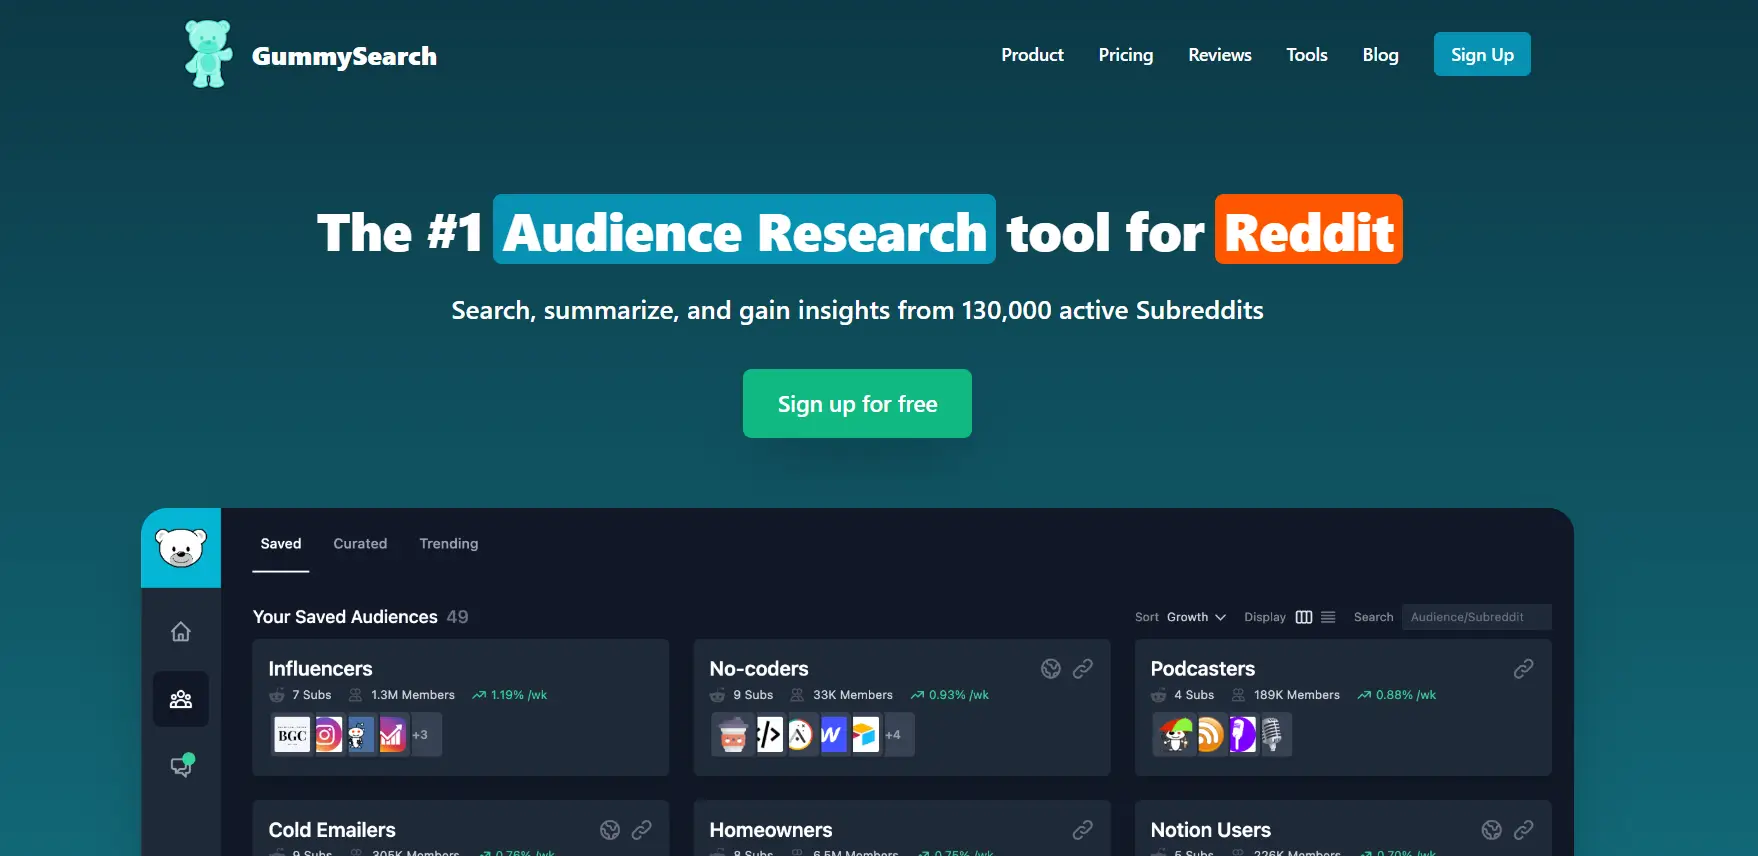Click the Adalo 'A' subreddit icon in No-coders

click(x=800, y=735)
